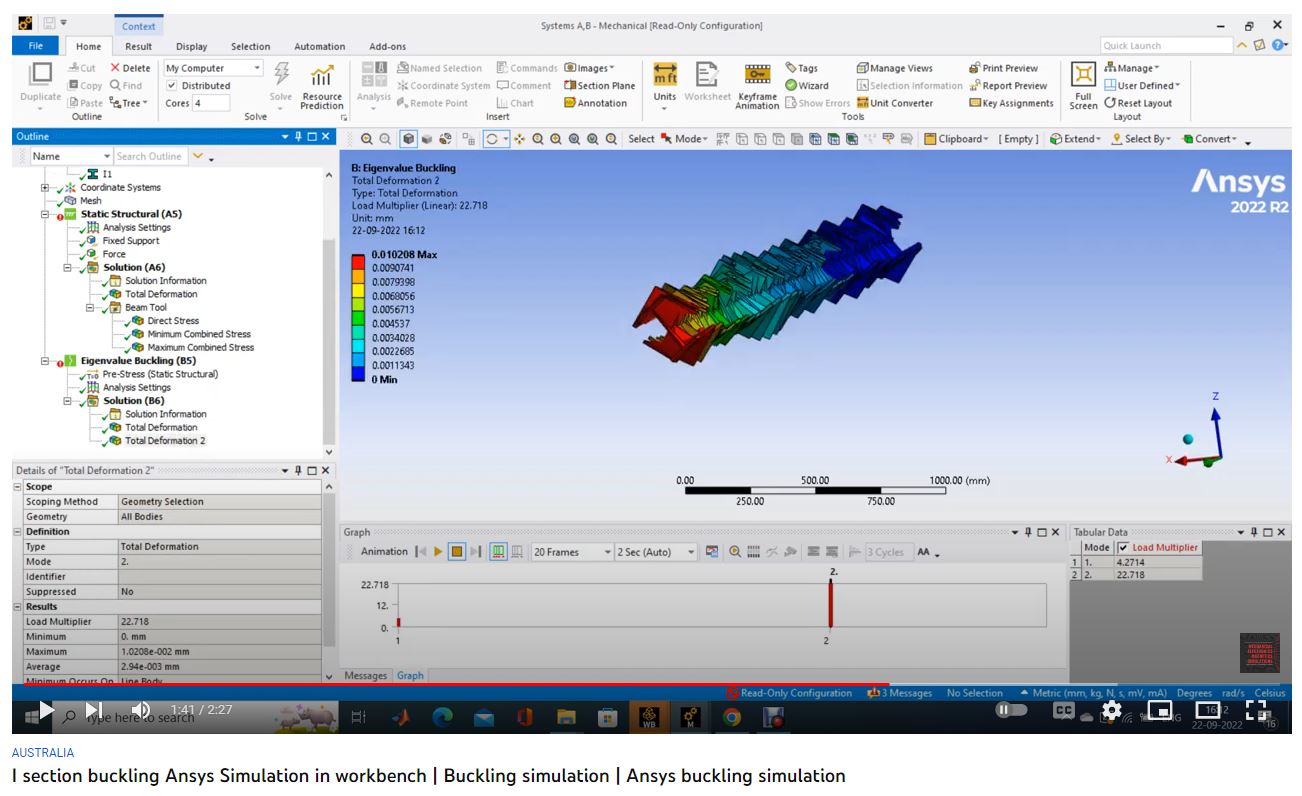
Task: Open the Automation ribbon tab
Action: click(x=319, y=46)
